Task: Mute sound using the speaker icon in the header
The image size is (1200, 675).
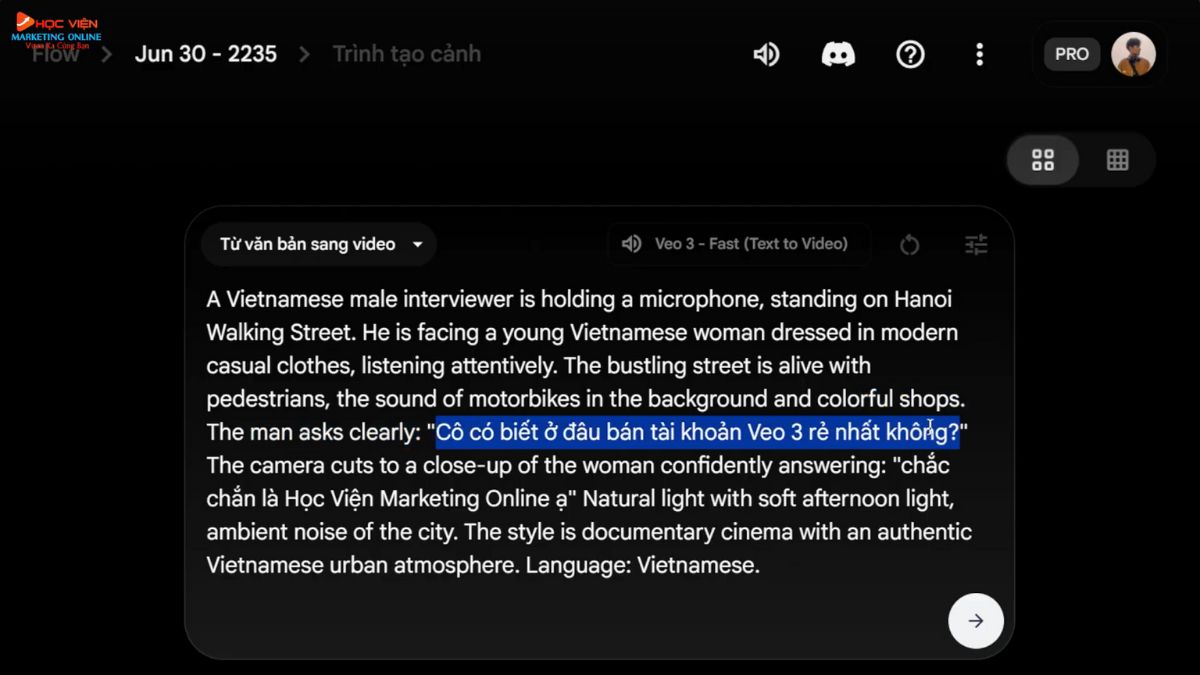Action: click(x=766, y=54)
